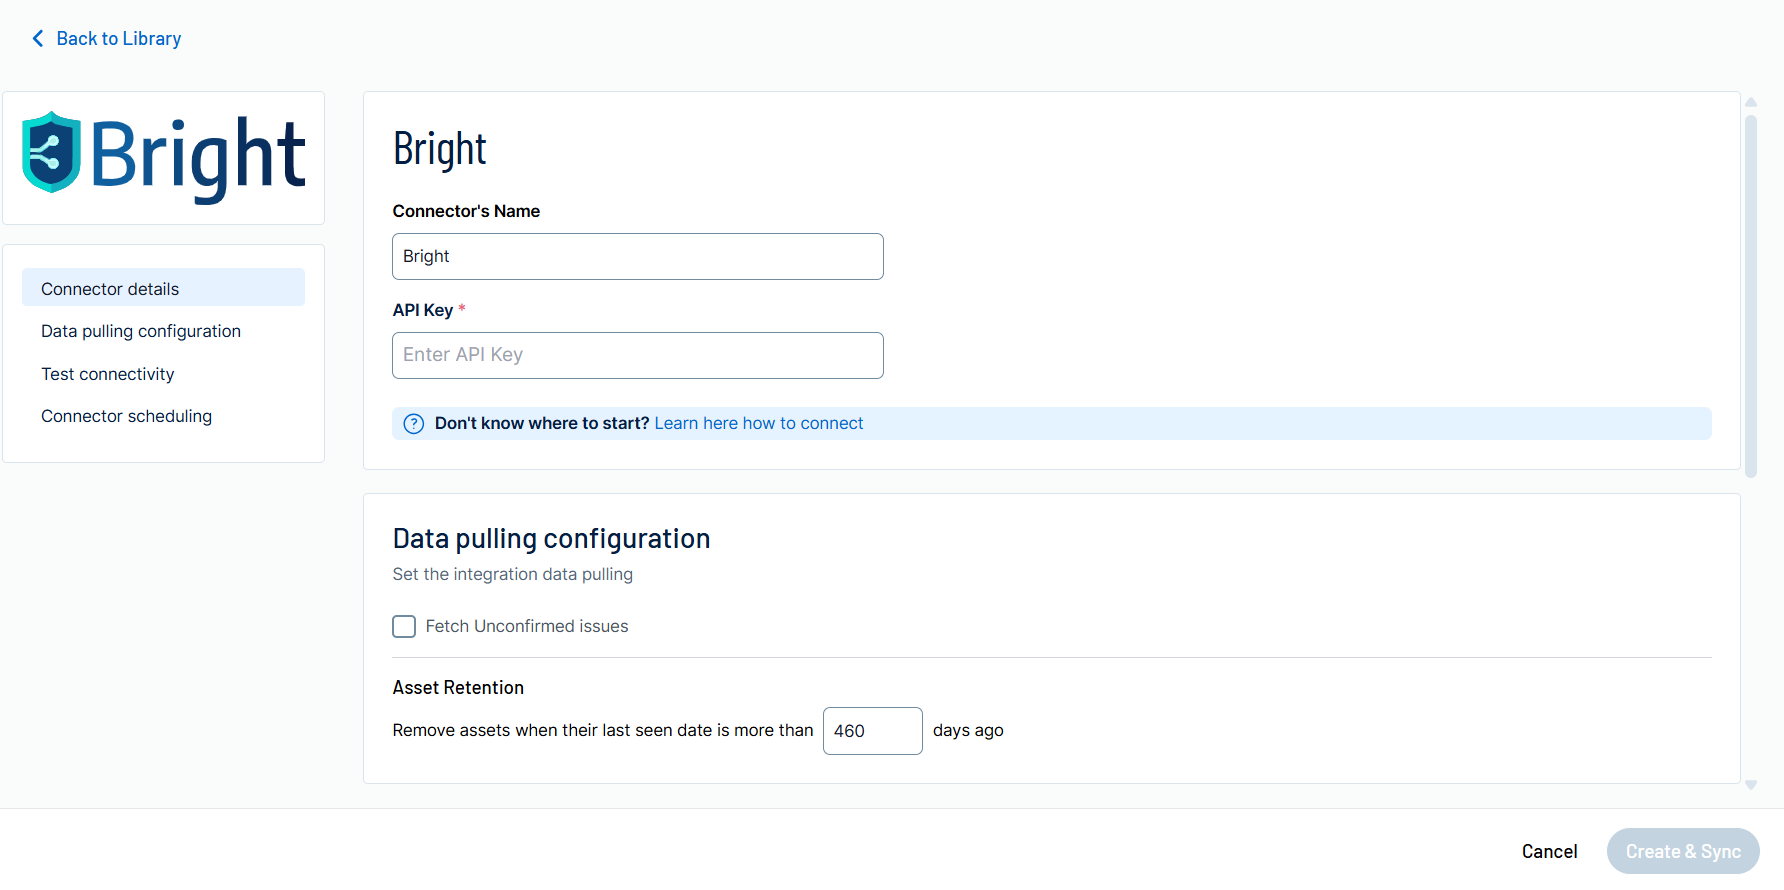Screen dimensions: 1784x890
Task: Click into the Enter API Key field
Action: [x=638, y=356]
